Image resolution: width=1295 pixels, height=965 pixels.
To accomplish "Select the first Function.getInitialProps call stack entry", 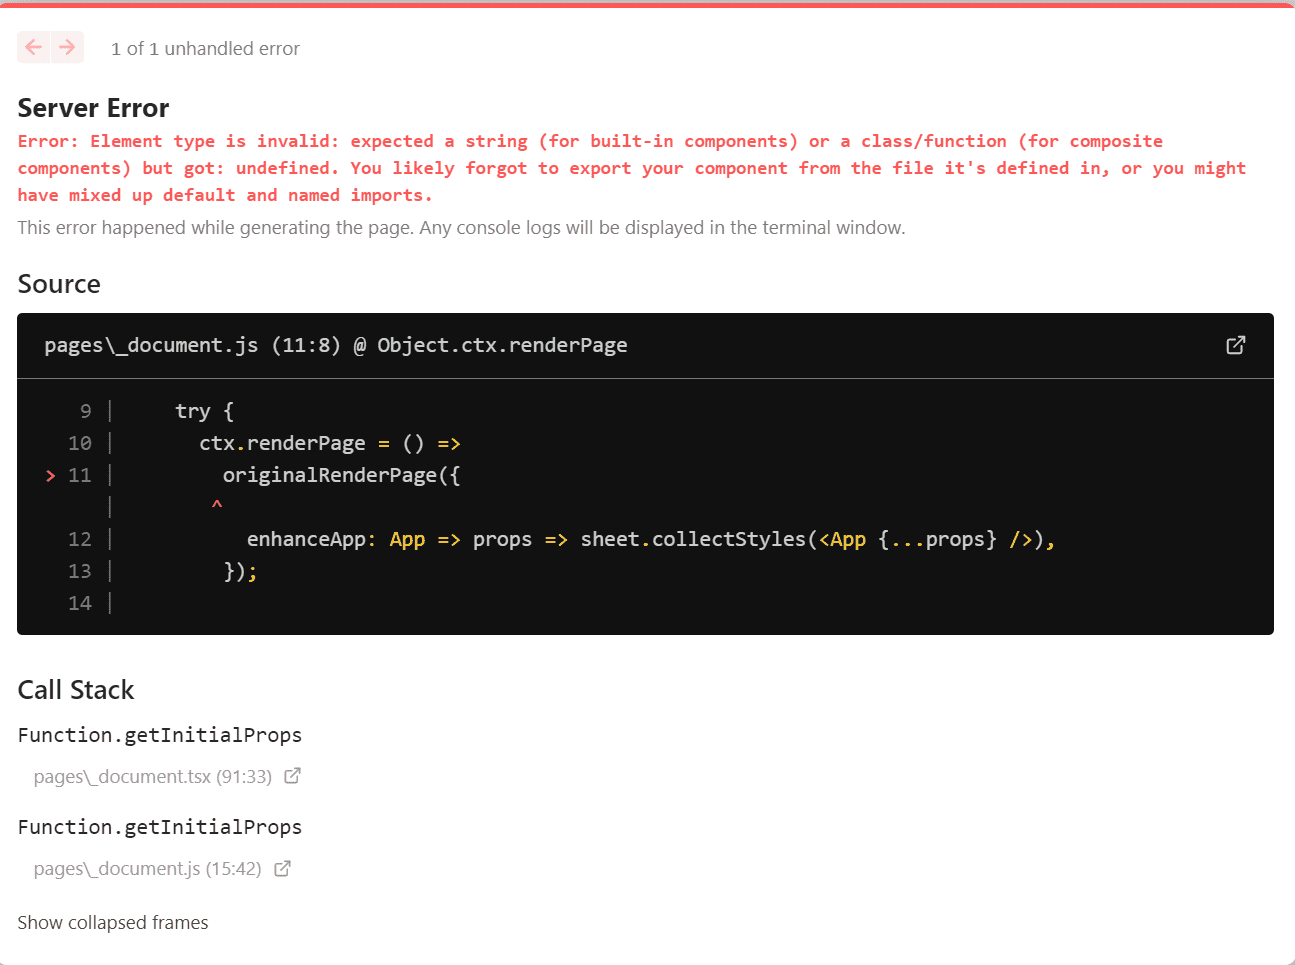I will 160,735.
